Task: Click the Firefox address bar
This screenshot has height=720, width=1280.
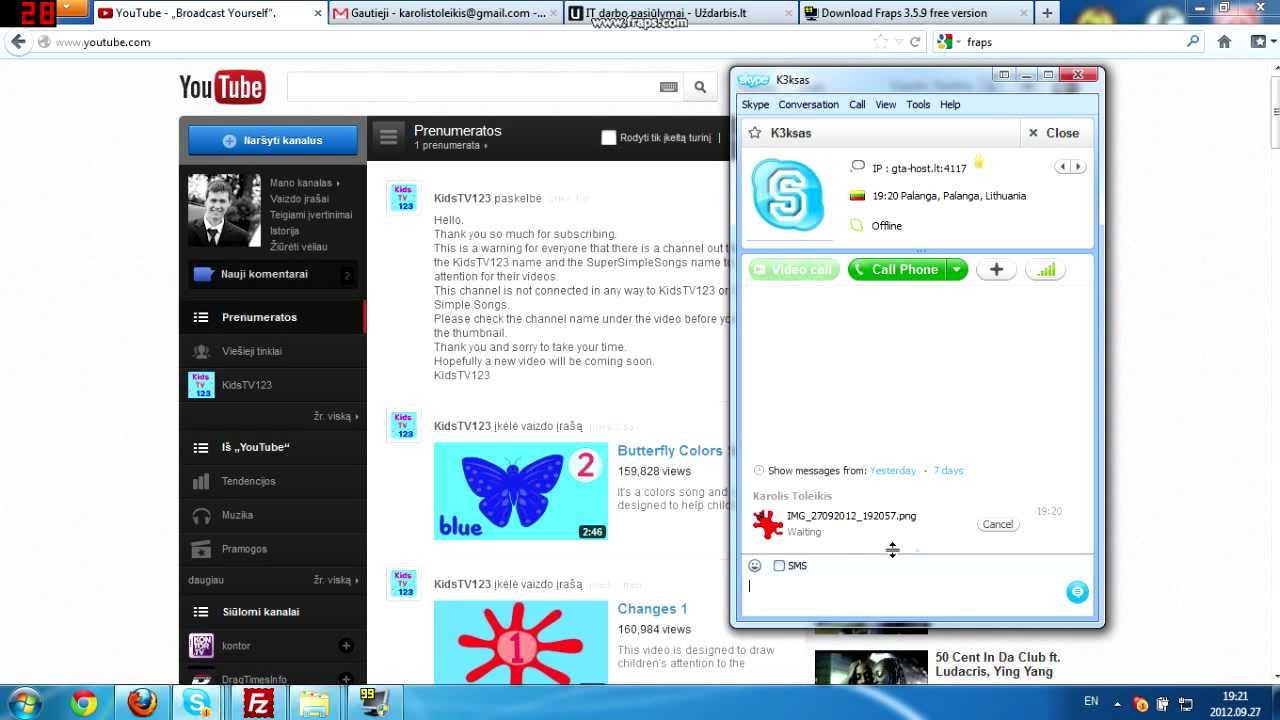Action: (x=460, y=42)
